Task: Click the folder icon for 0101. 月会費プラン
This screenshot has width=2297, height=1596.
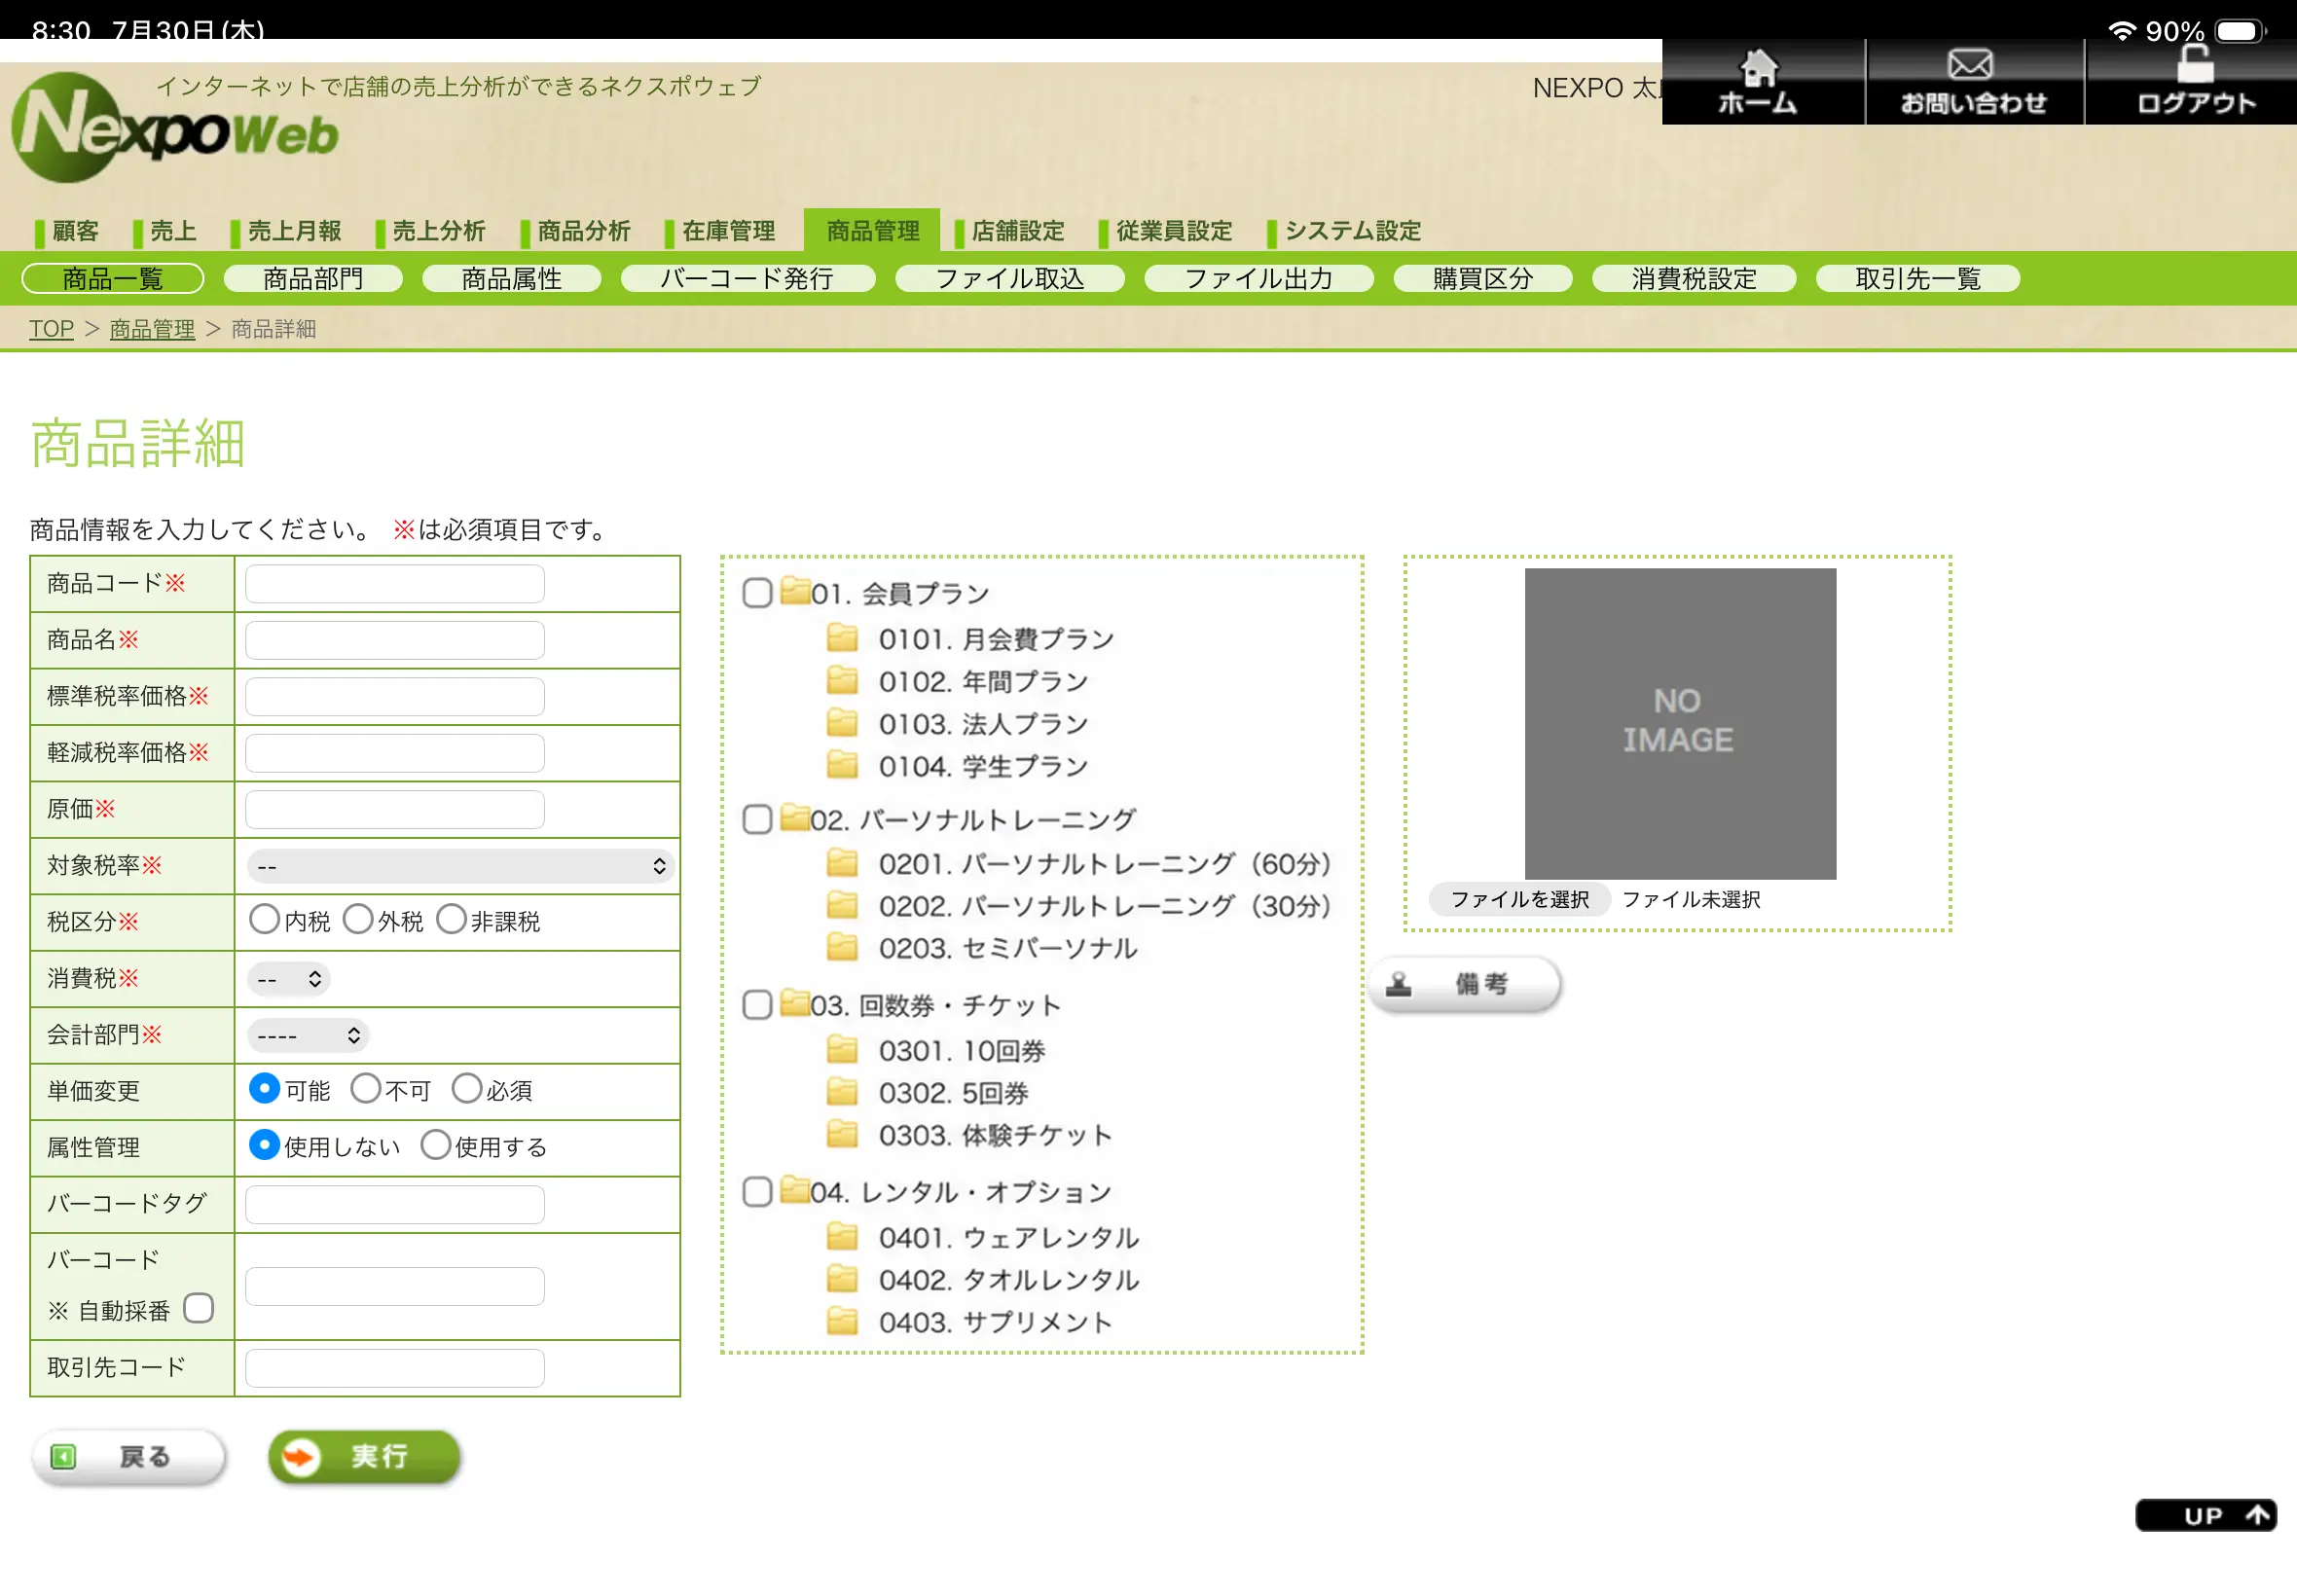Action: pos(842,637)
